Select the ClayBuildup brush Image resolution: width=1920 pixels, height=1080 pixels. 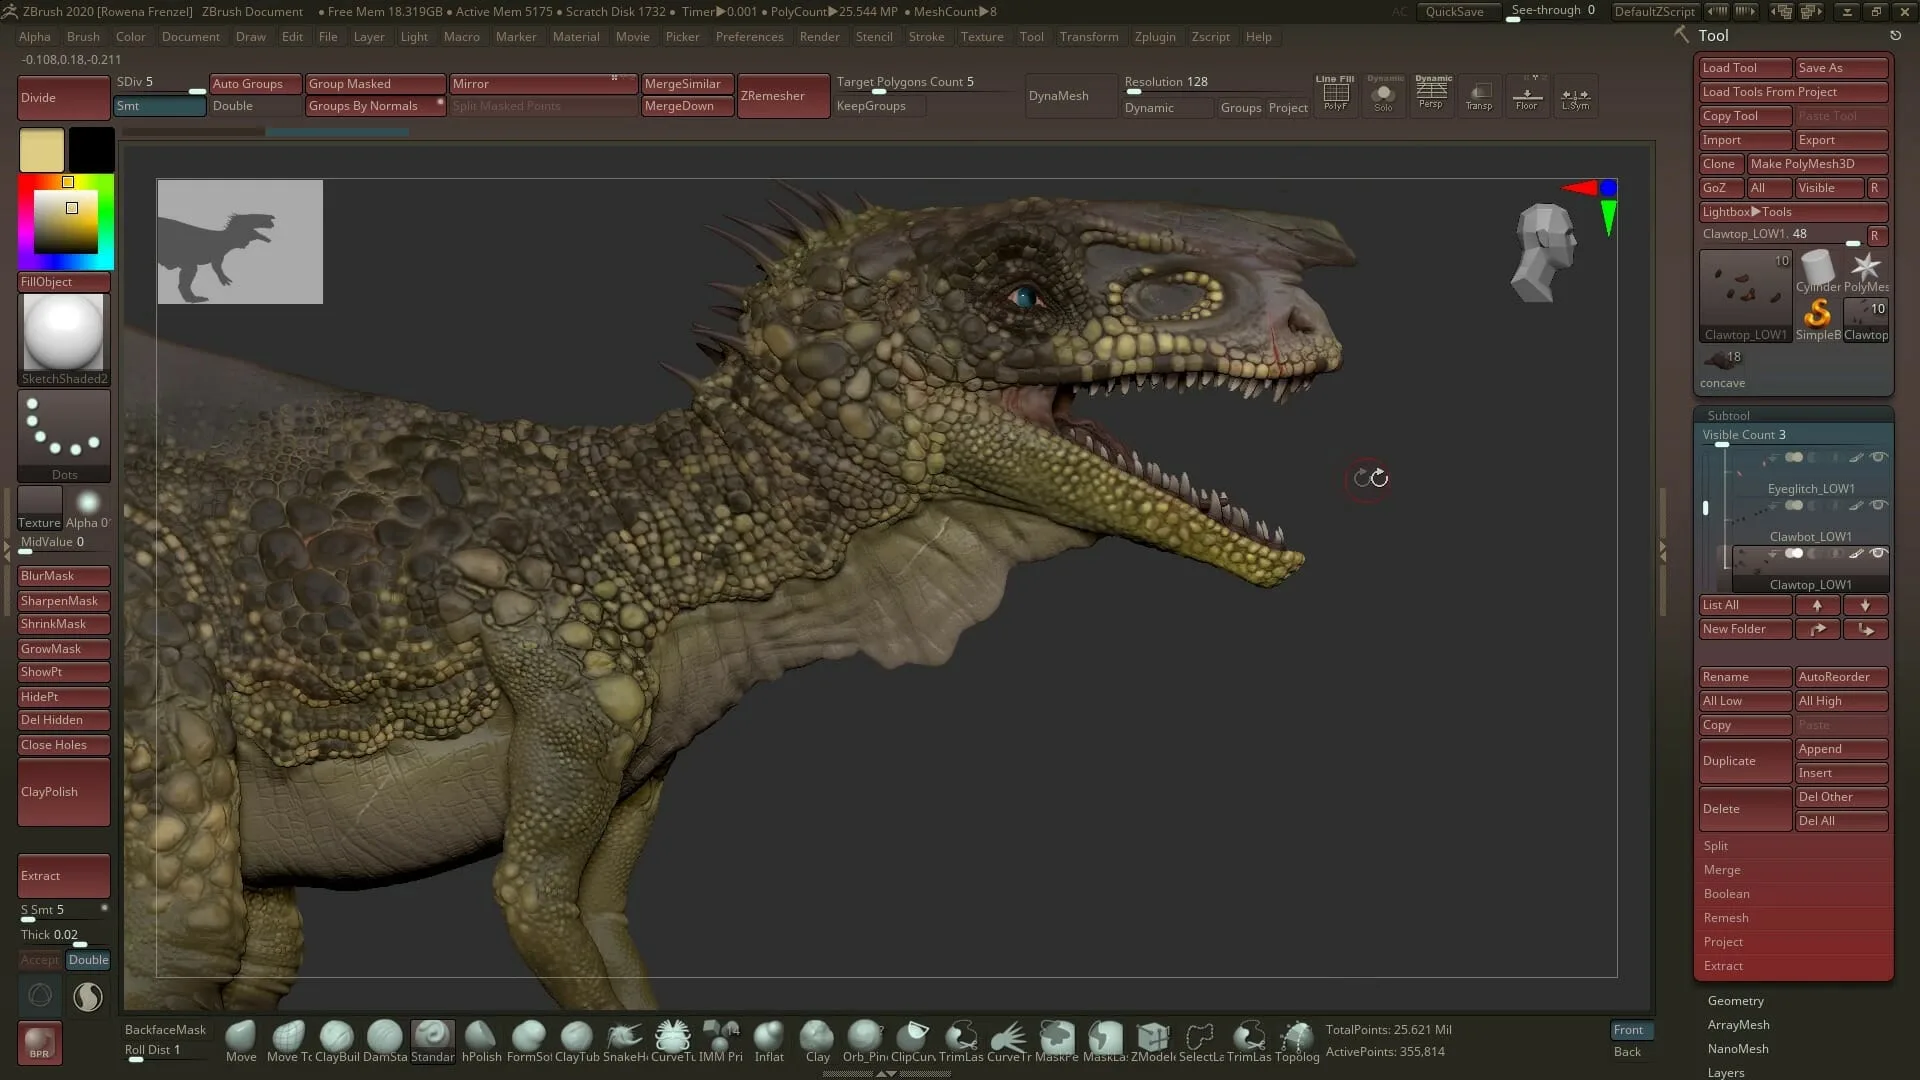coord(337,1038)
